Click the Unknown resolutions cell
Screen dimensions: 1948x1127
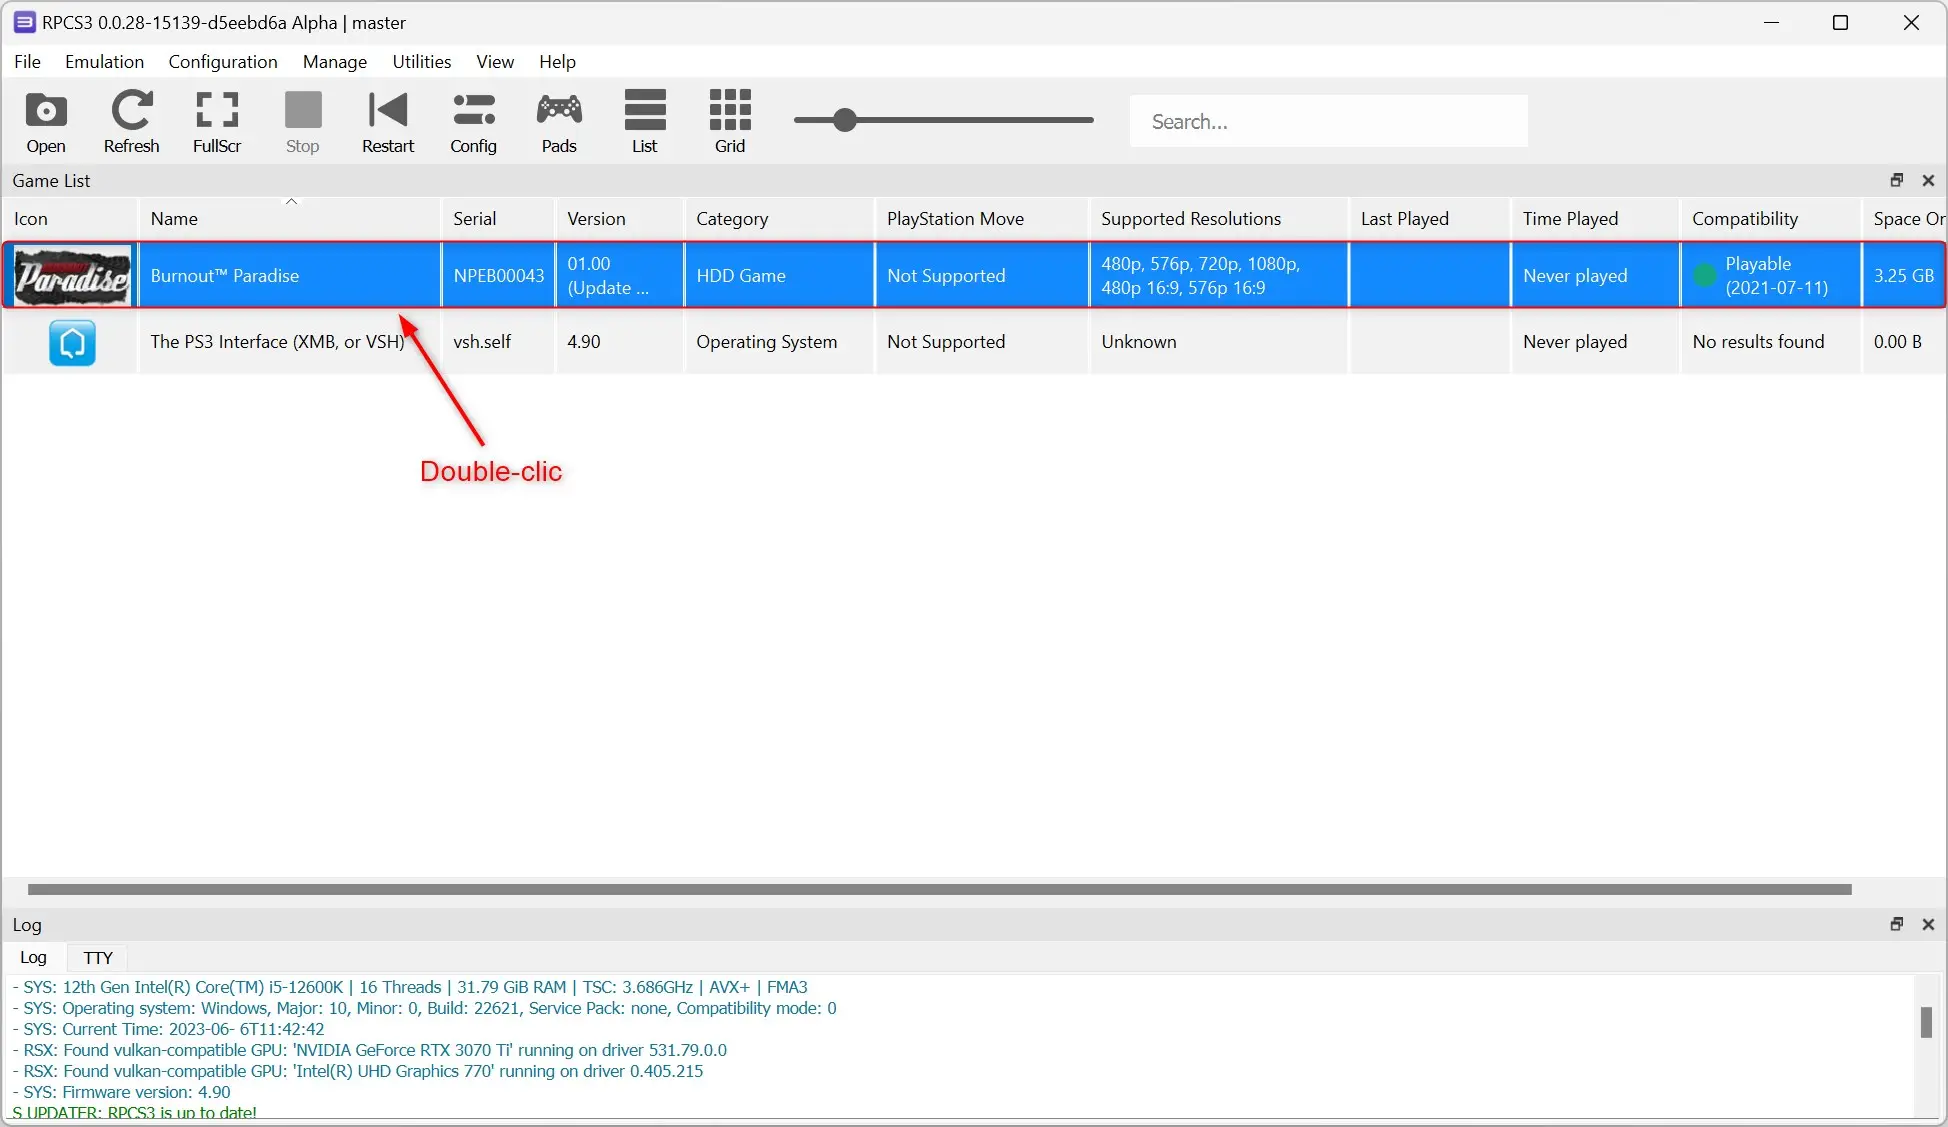click(1219, 342)
